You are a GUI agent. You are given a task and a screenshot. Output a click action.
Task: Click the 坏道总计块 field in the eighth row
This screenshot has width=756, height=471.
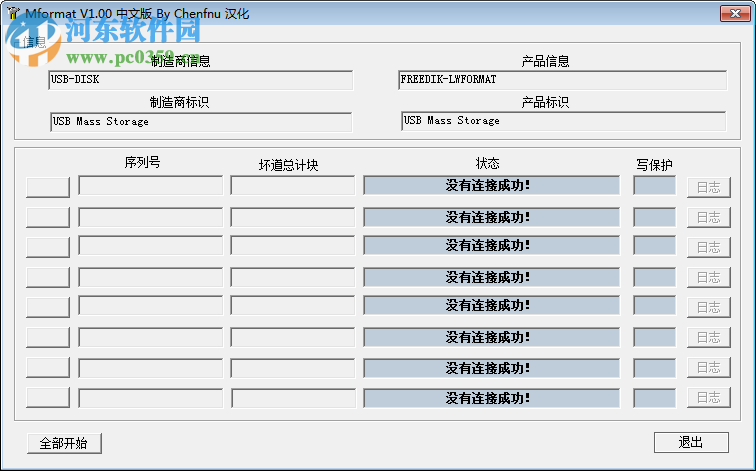(x=293, y=399)
